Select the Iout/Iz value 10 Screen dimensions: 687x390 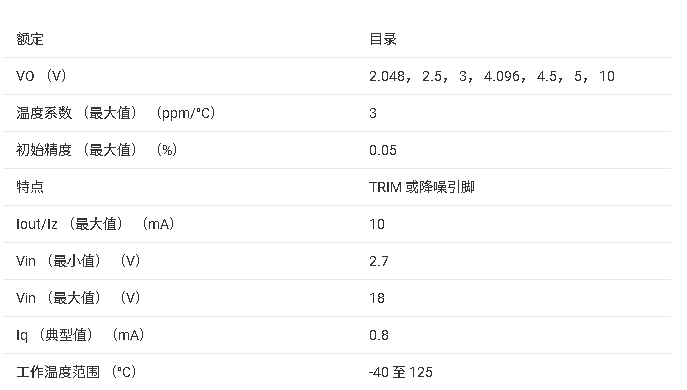[377, 224]
